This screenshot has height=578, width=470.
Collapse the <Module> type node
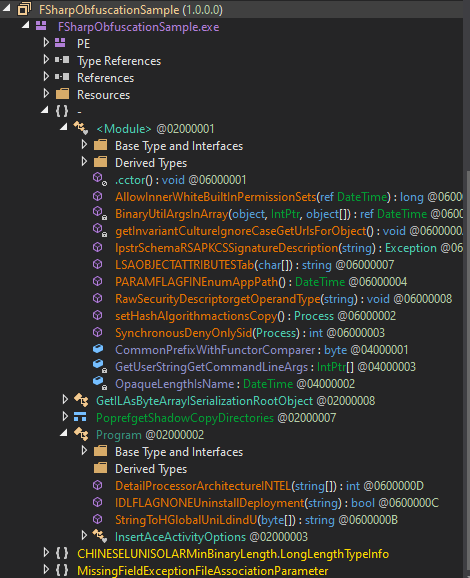click(64, 127)
